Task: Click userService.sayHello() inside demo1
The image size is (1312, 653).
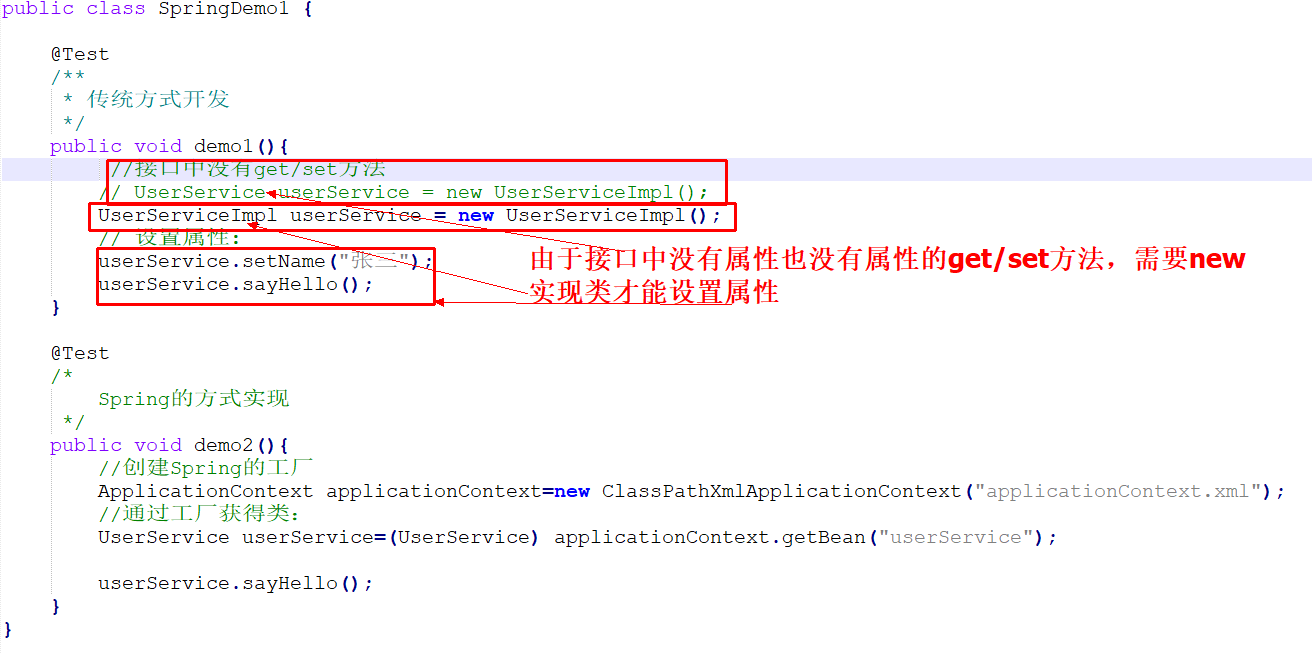Action: (x=235, y=284)
